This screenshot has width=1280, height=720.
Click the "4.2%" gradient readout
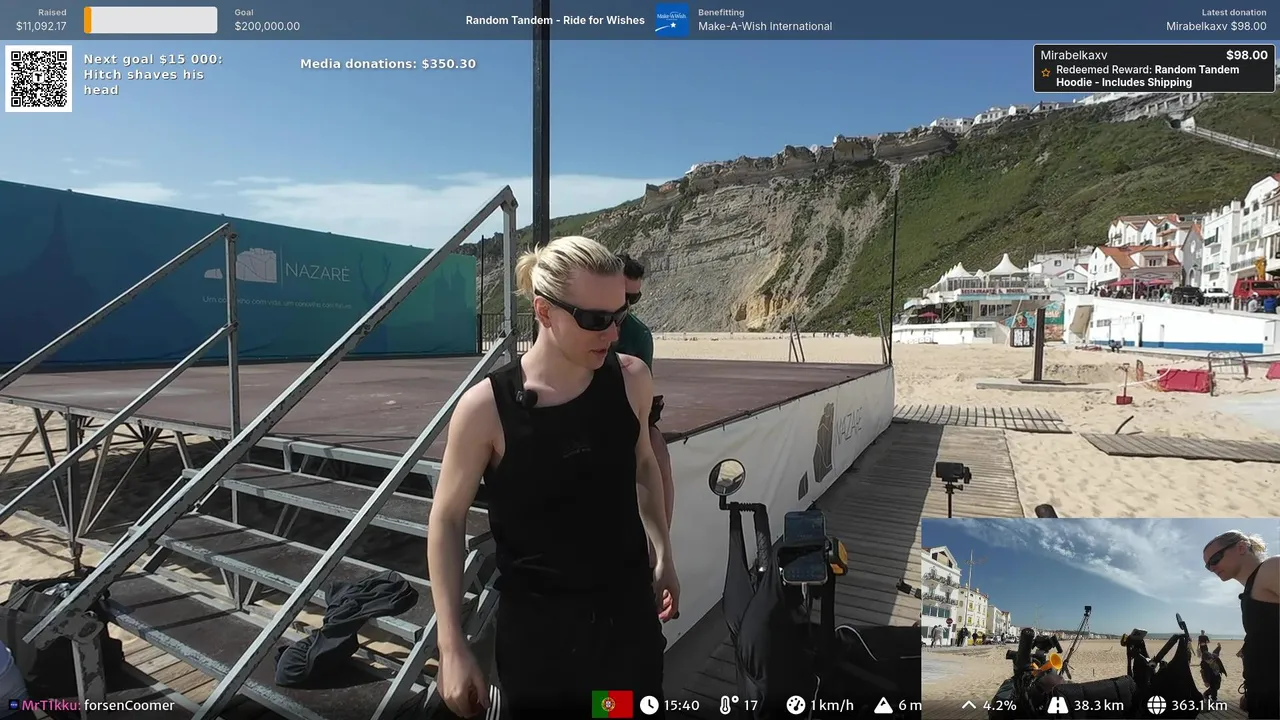pos(1000,705)
